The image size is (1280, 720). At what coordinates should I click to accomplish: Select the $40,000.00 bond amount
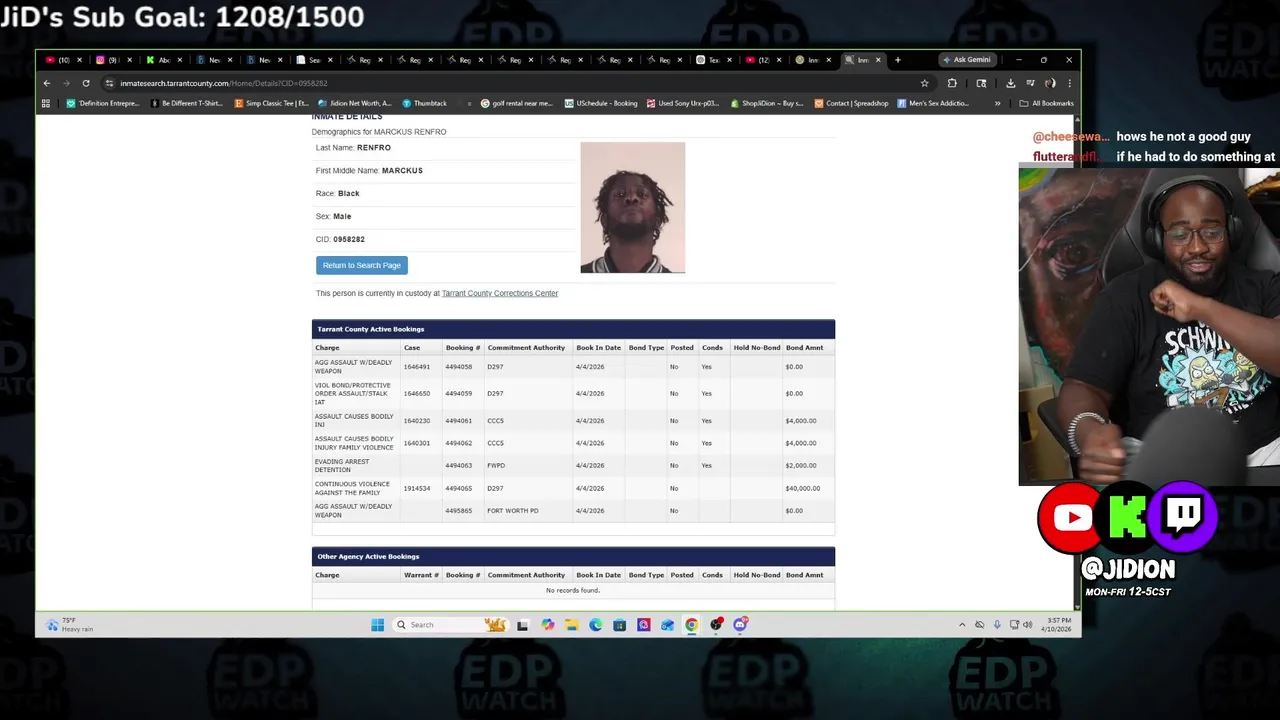pyautogui.click(x=803, y=488)
